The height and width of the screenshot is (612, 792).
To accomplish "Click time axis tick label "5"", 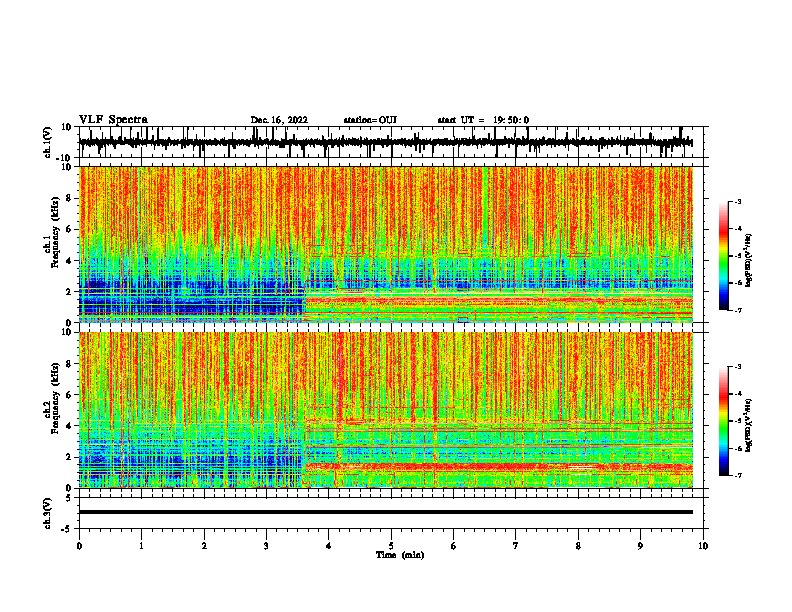I will point(391,546).
